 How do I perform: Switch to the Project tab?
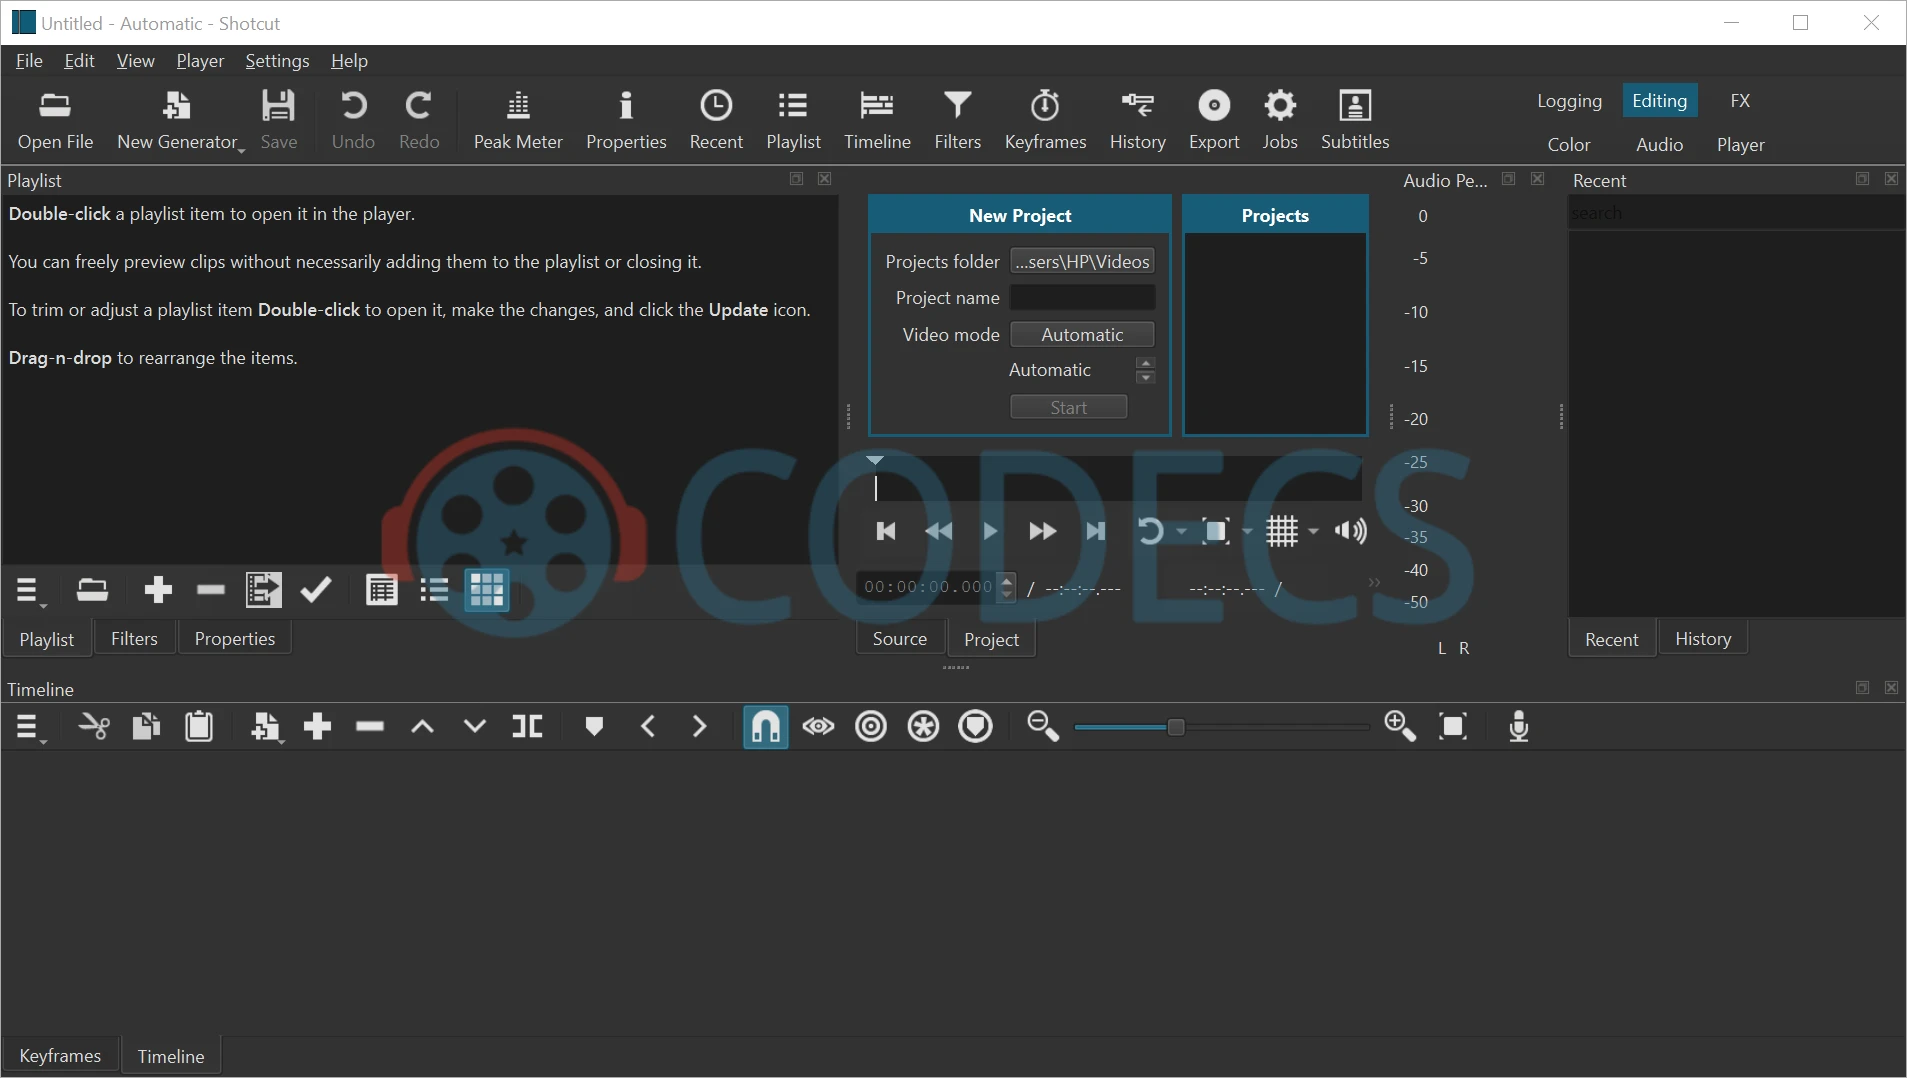991,640
